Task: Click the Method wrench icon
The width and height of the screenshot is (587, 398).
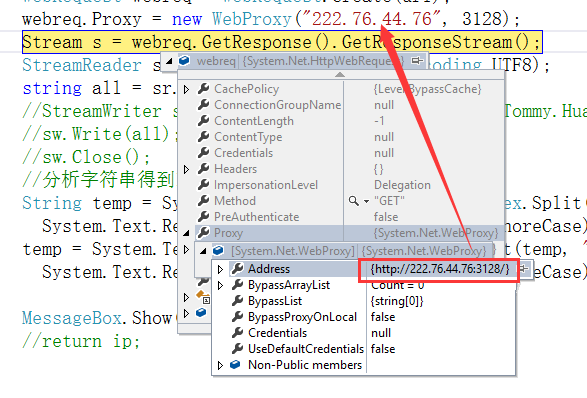Action: click(204, 201)
